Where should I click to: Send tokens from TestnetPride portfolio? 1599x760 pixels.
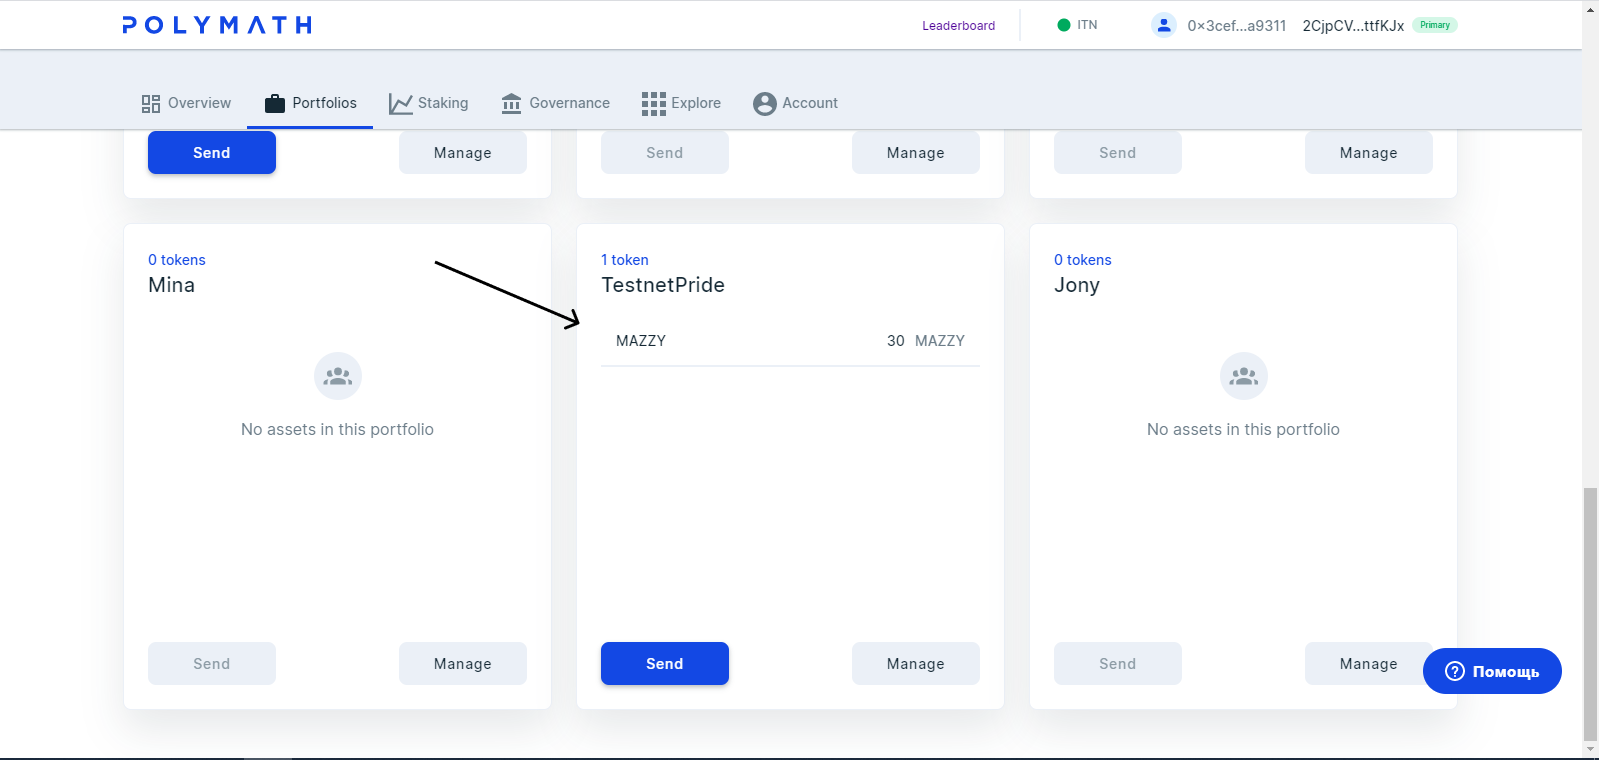tap(664, 664)
